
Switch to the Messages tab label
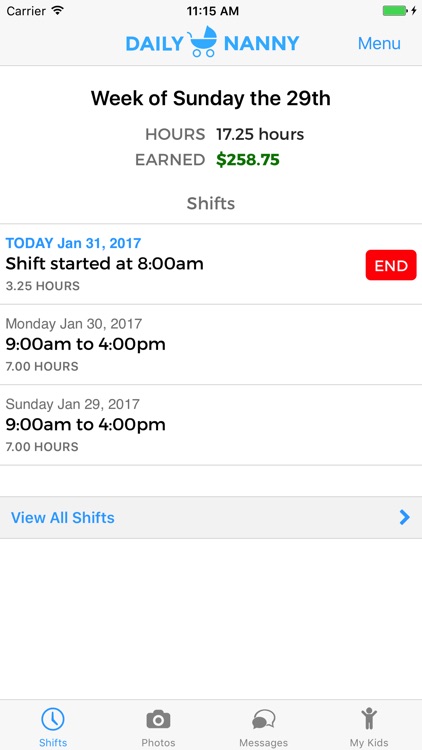[x=264, y=743]
